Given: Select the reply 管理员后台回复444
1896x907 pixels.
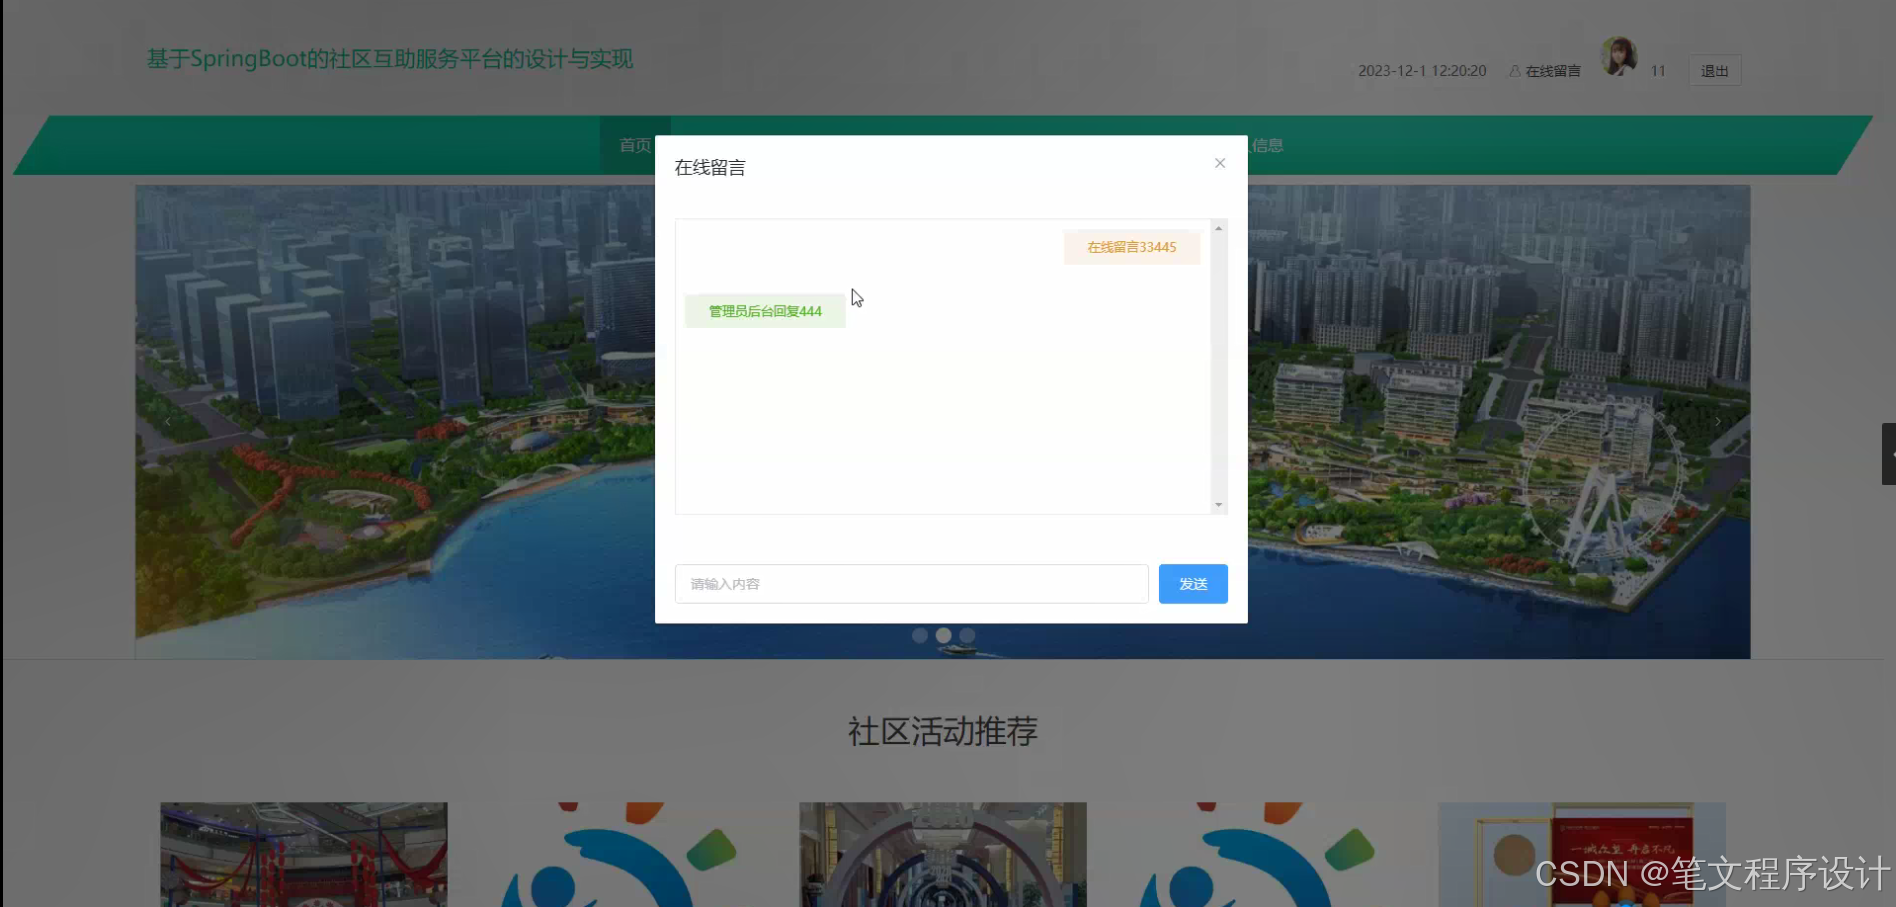Looking at the screenshot, I should tap(765, 311).
